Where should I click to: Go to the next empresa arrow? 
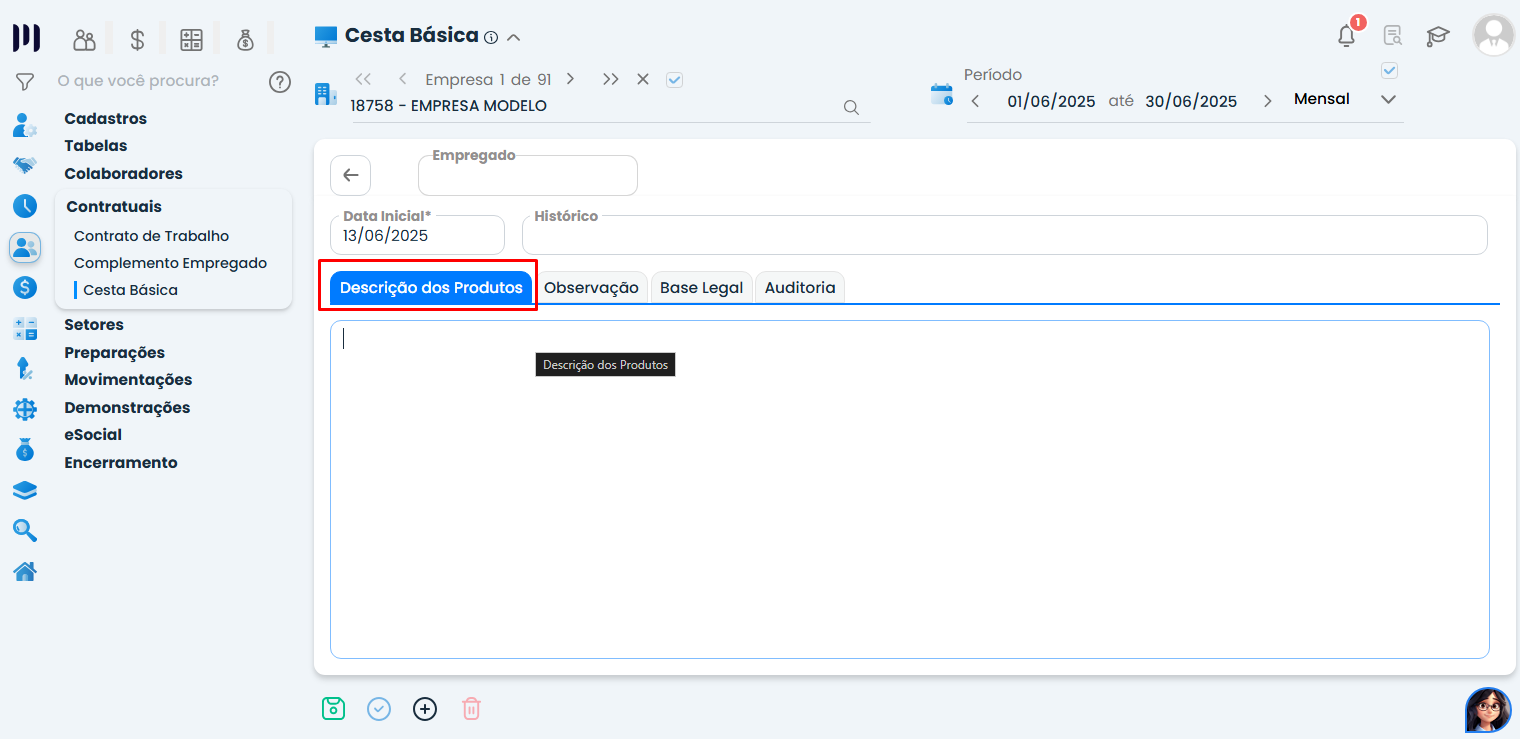click(x=570, y=79)
